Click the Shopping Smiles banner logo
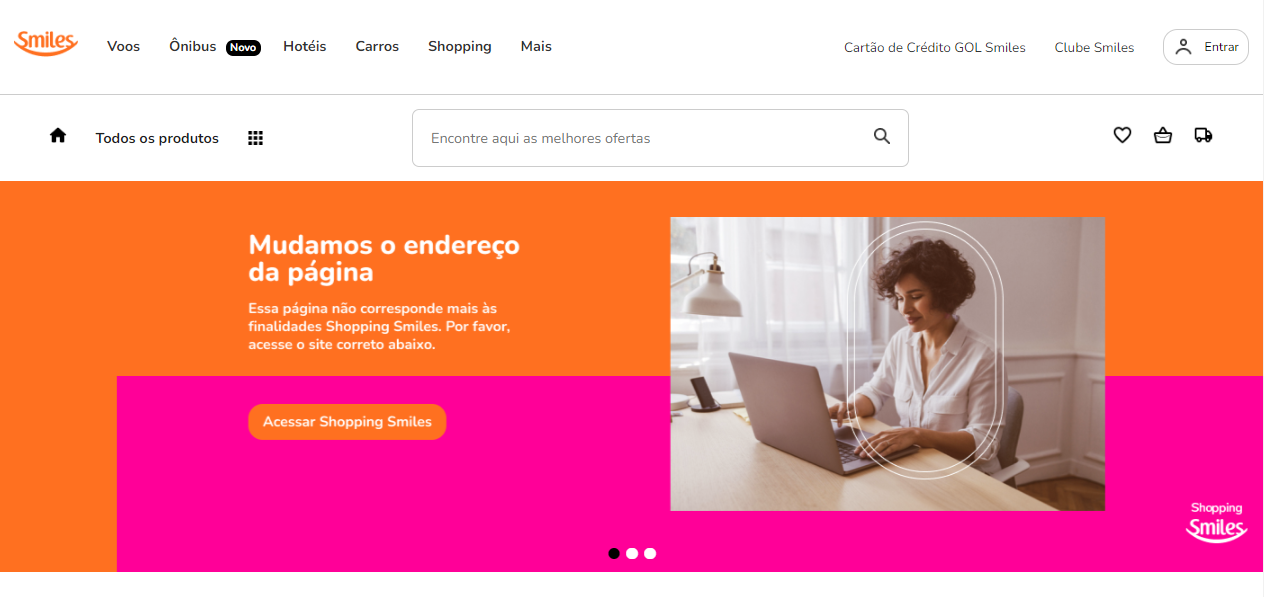 [x=1216, y=523]
